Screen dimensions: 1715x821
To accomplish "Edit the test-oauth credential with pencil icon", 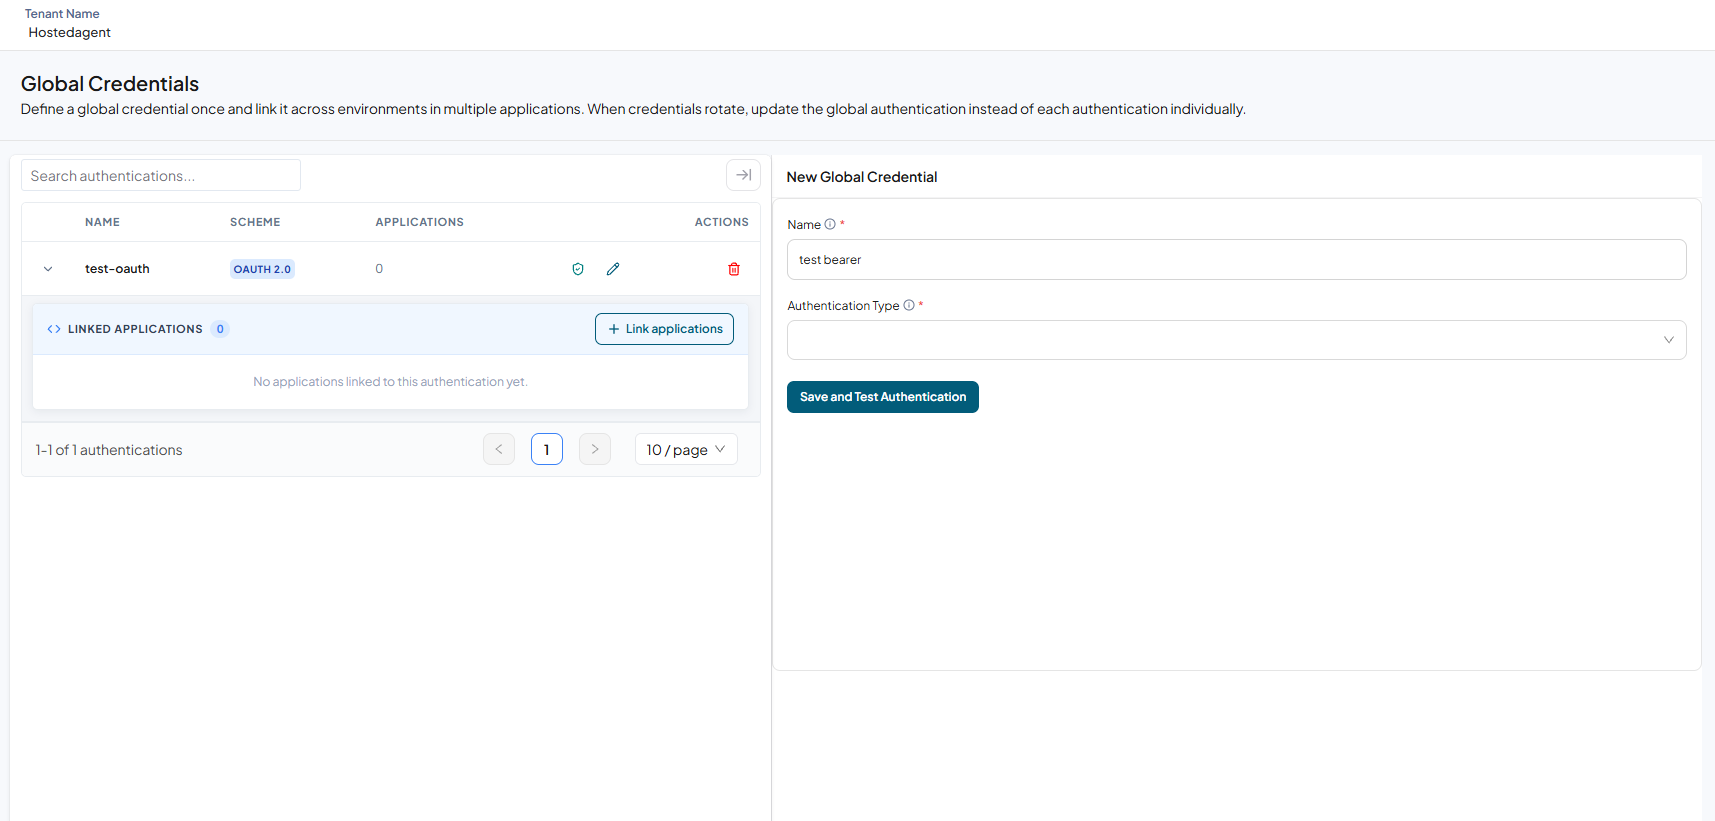I will click(613, 269).
